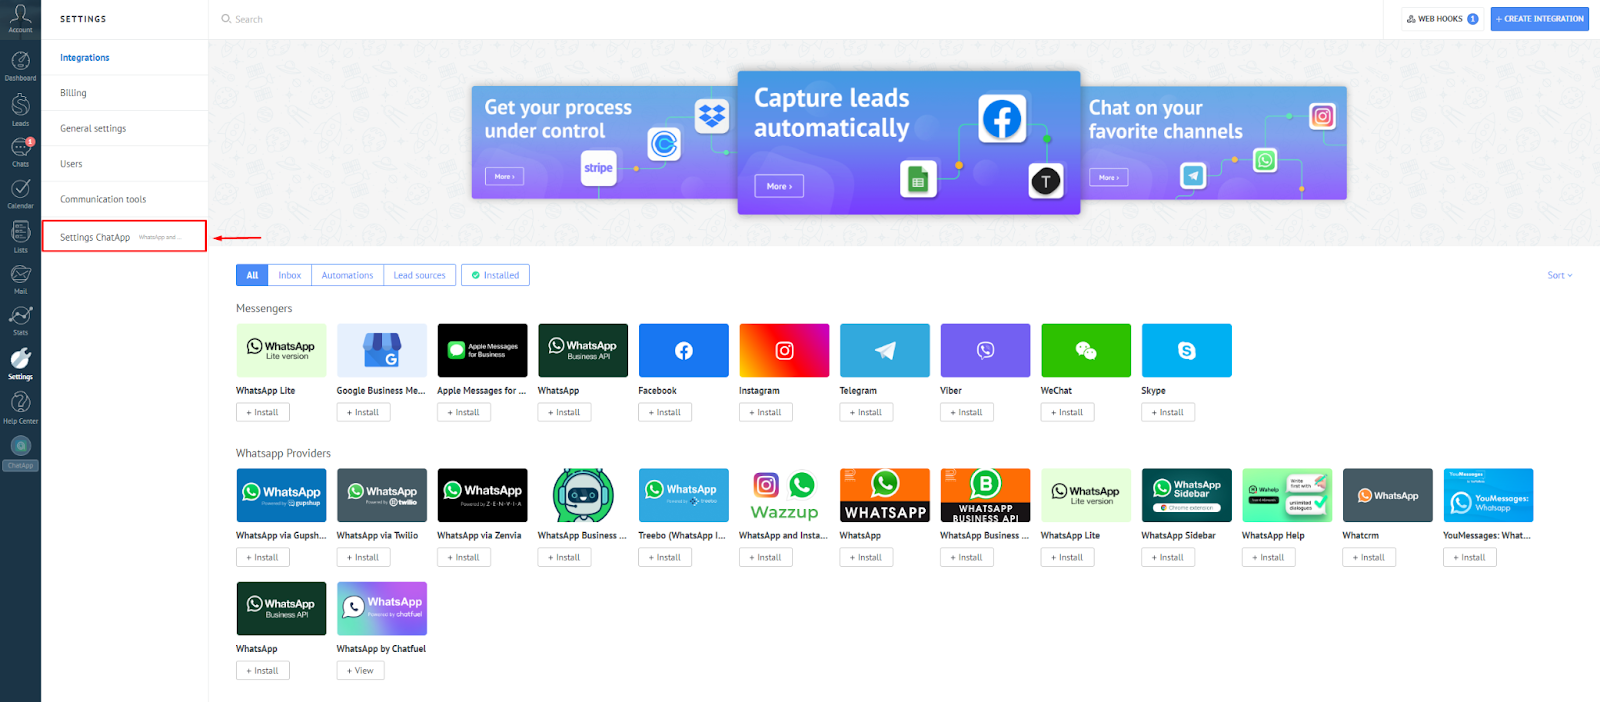
Task: Open ChatApp icon in sidebar
Action: [x=20, y=453]
